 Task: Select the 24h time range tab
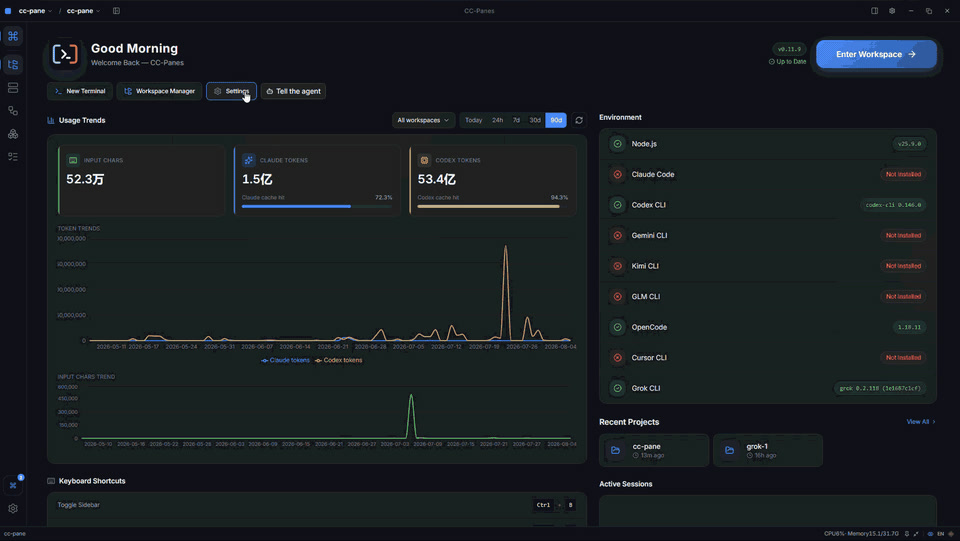(498, 121)
